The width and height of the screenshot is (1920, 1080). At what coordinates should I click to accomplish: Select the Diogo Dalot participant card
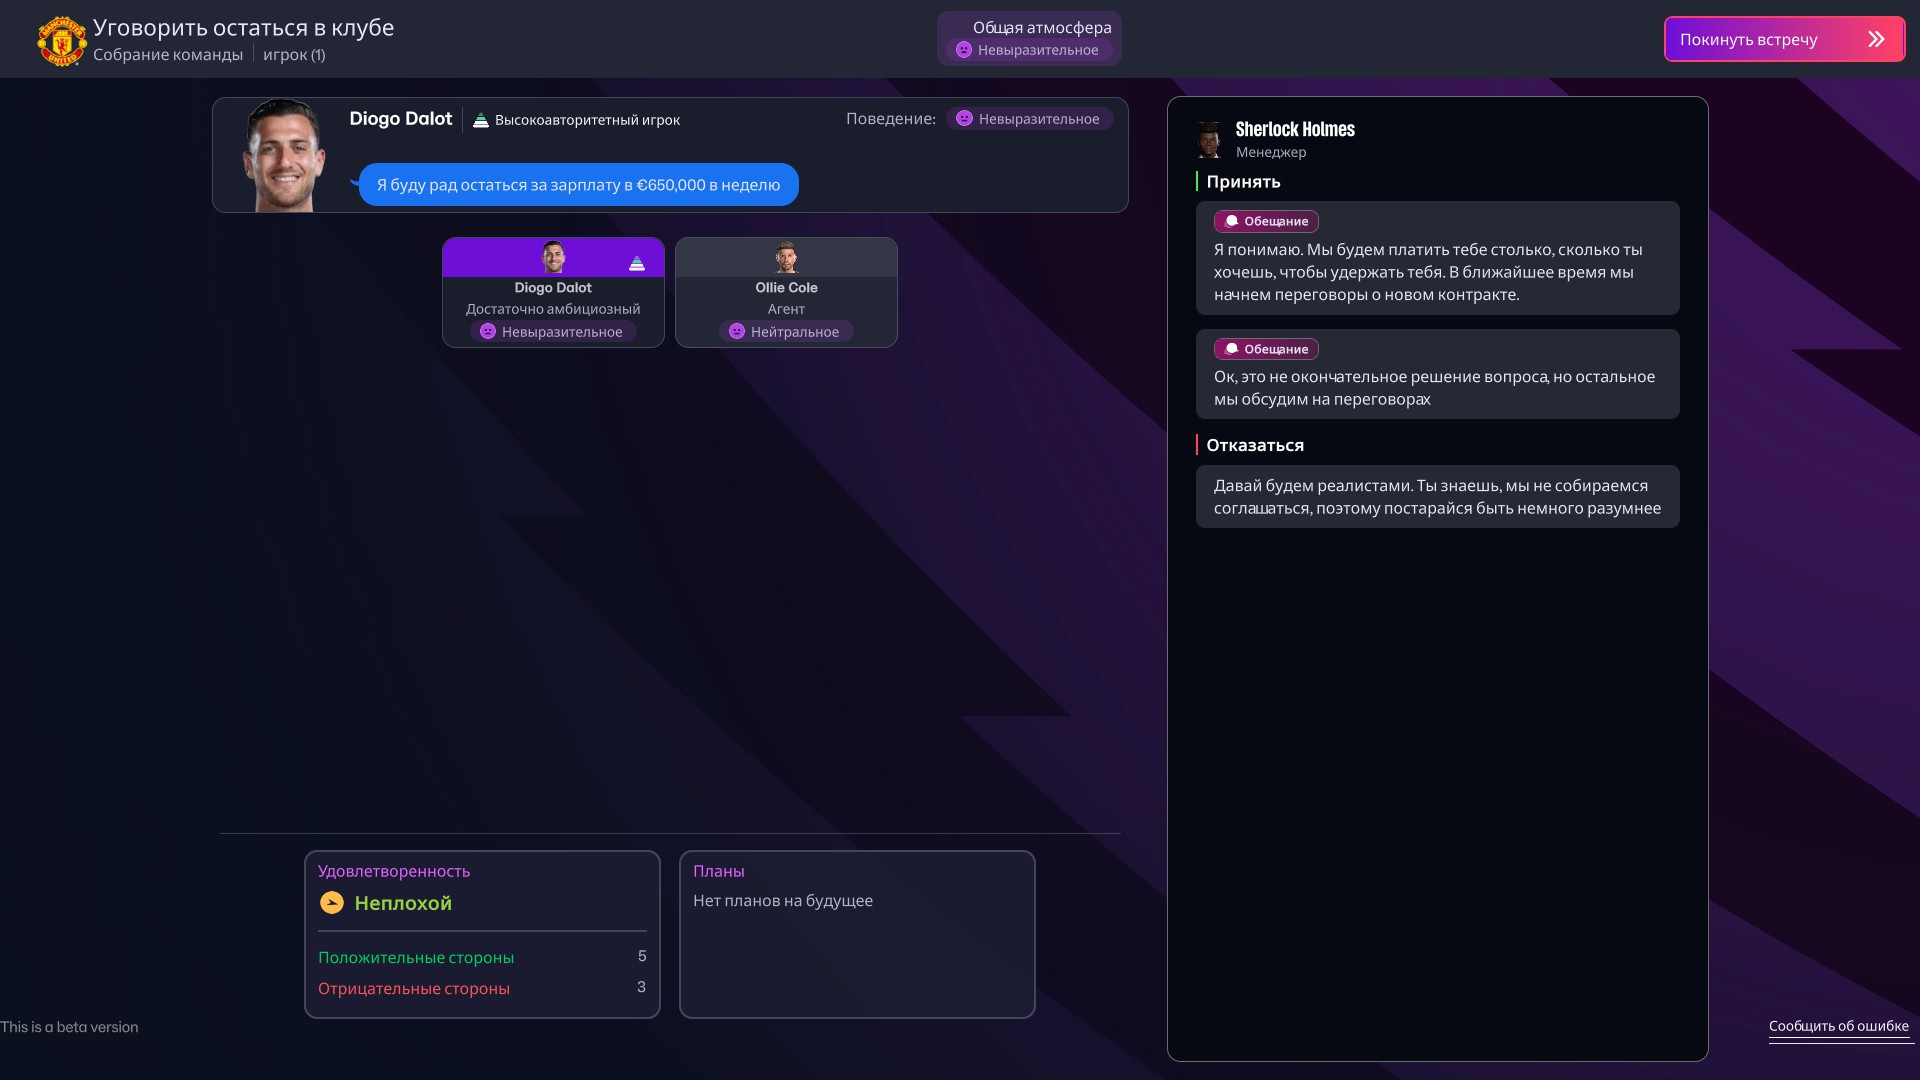pyautogui.click(x=553, y=293)
